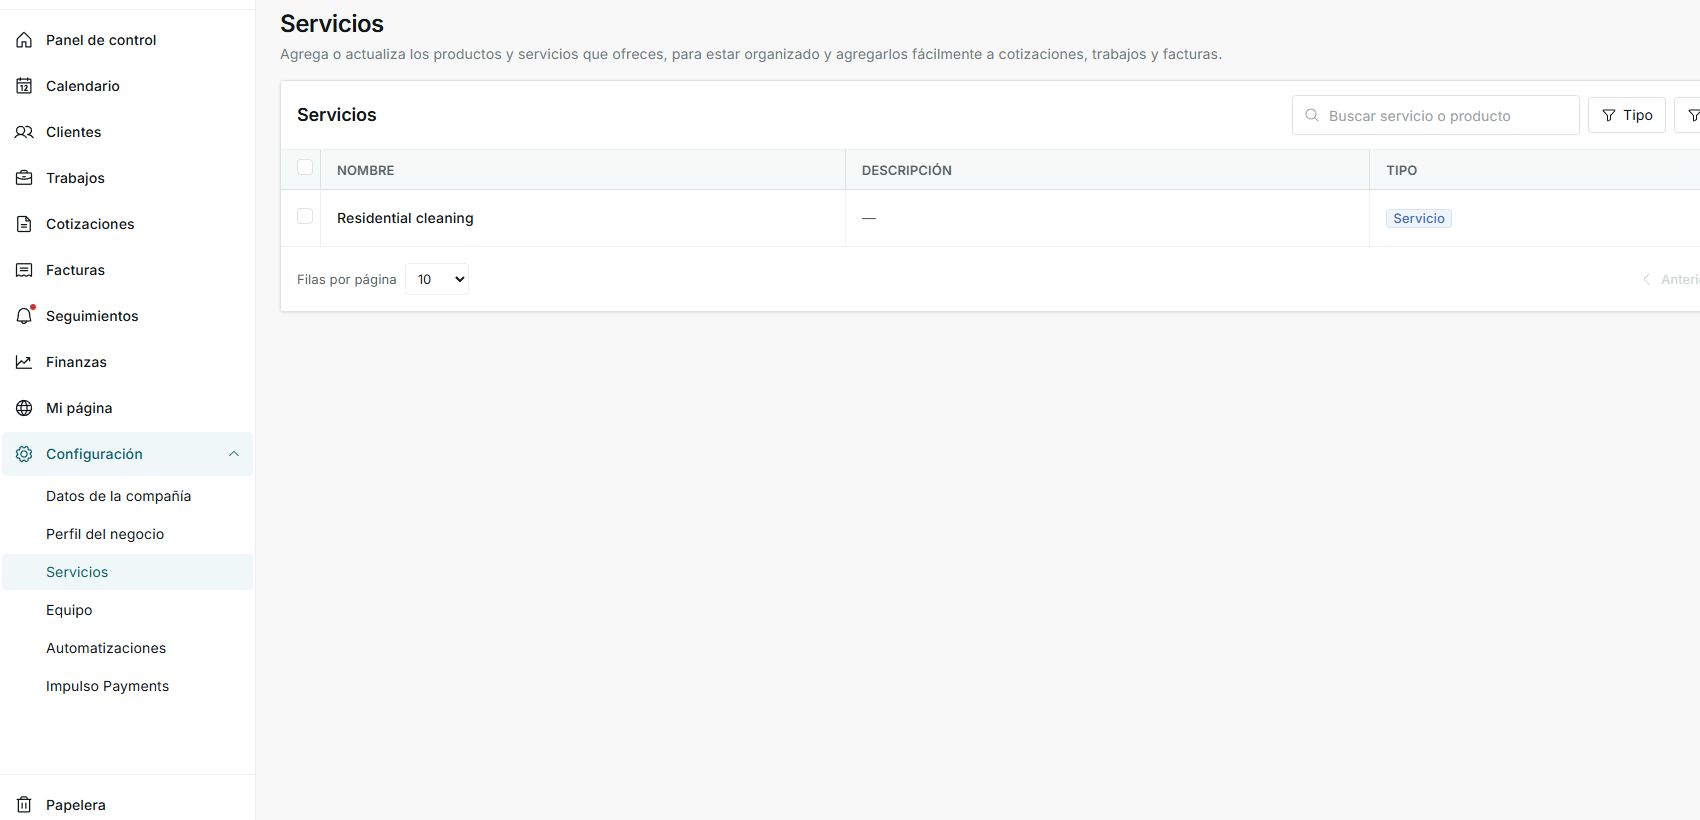The height and width of the screenshot is (820, 1700).
Task: Click the Facturas invoice icon
Action: click(x=24, y=270)
